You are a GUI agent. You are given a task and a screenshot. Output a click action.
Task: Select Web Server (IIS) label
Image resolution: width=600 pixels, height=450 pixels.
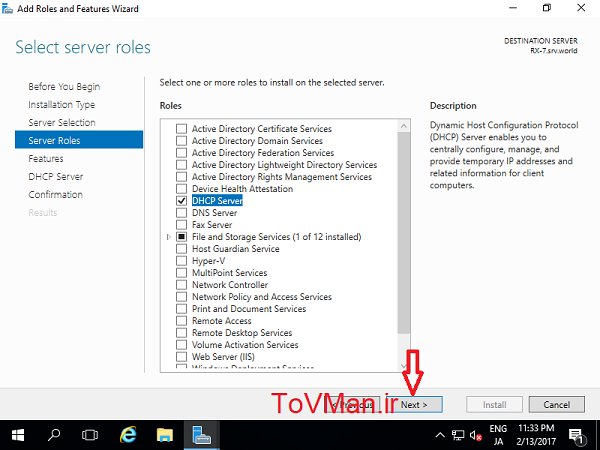coord(223,357)
